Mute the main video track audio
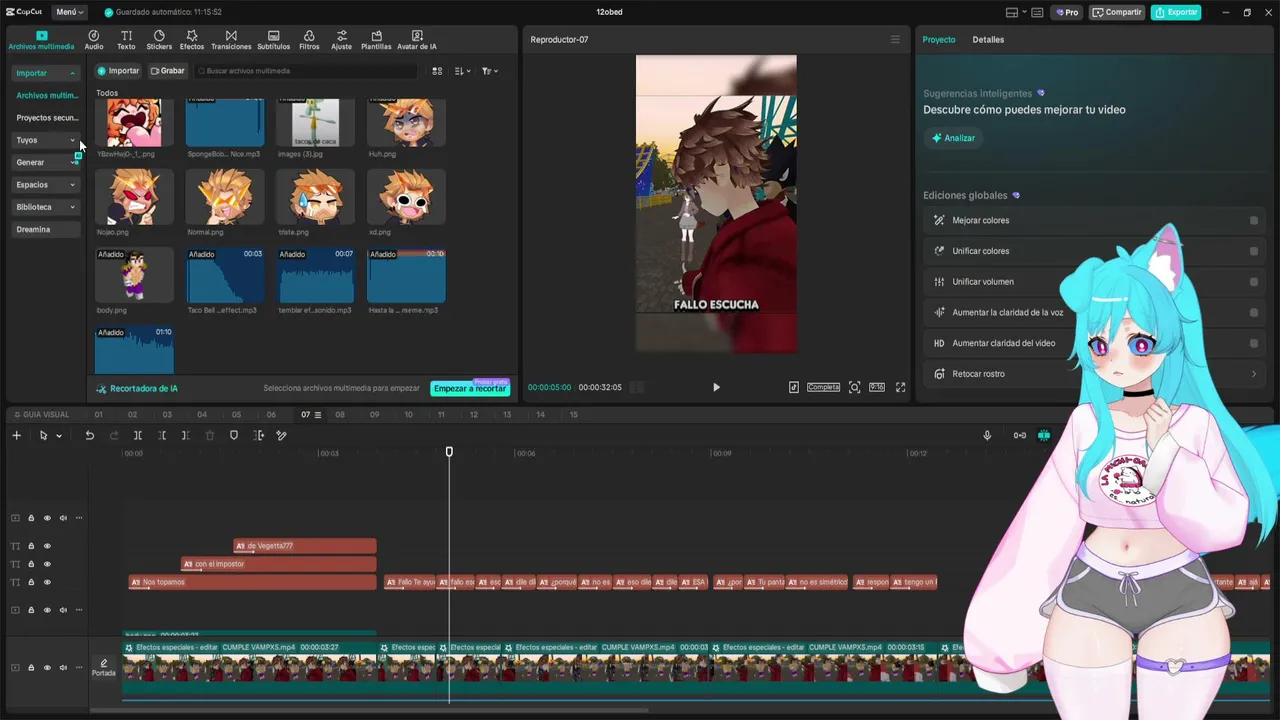 tap(63, 668)
